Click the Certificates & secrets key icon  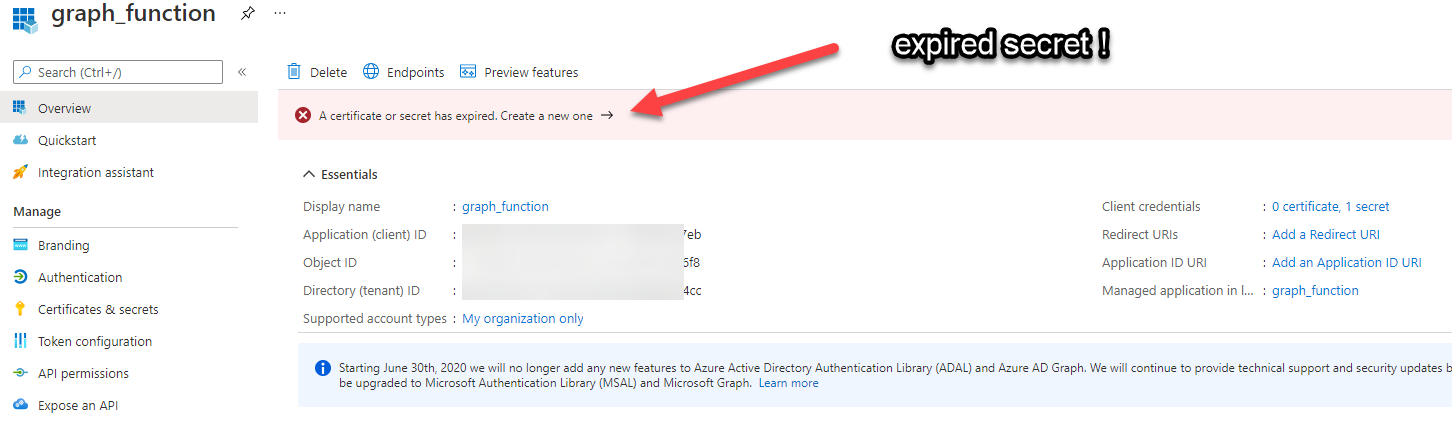pos(20,309)
